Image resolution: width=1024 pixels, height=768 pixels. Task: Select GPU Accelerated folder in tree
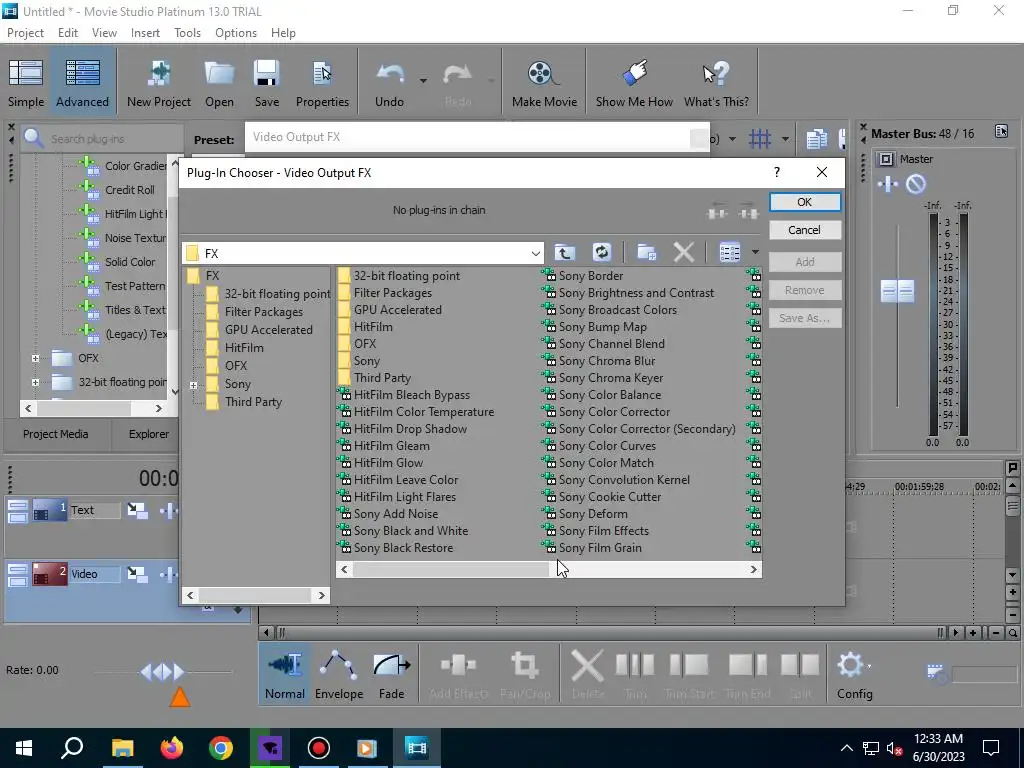268,330
